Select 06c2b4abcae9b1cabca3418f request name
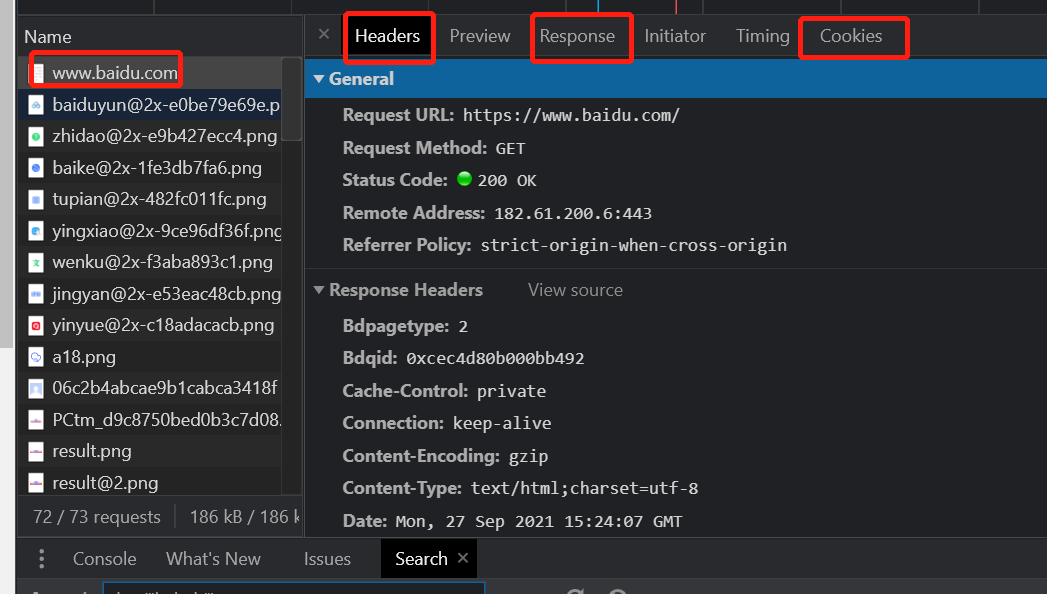The image size is (1047, 594). (x=164, y=388)
